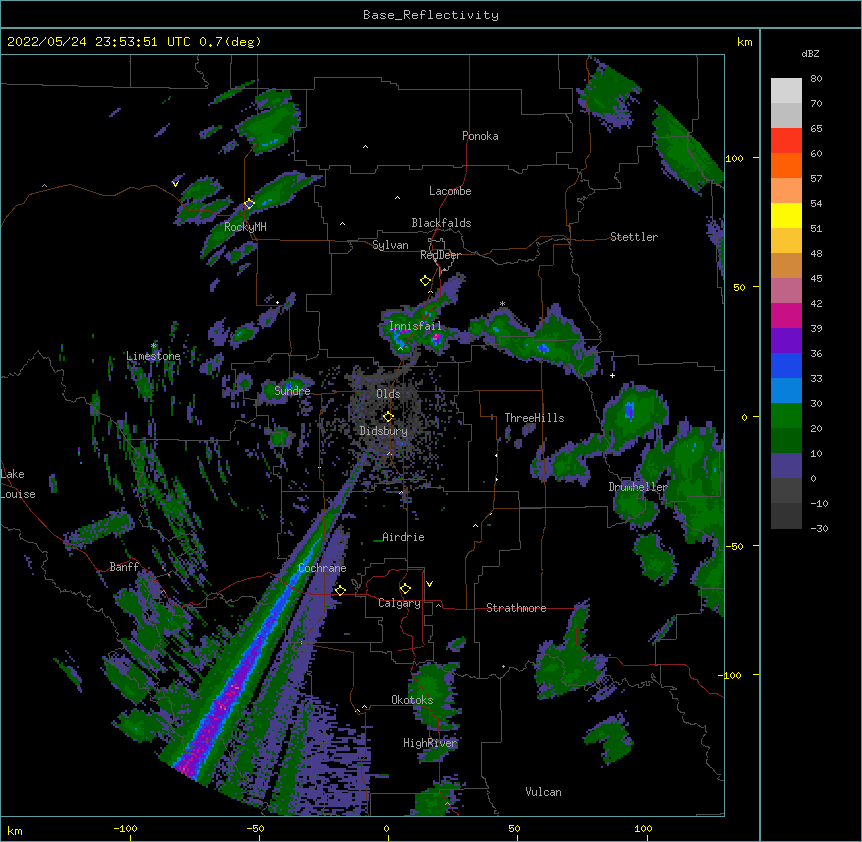Select the purple 36-39 dBZ legend swatch
The width and height of the screenshot is (862, 842).
786,340
